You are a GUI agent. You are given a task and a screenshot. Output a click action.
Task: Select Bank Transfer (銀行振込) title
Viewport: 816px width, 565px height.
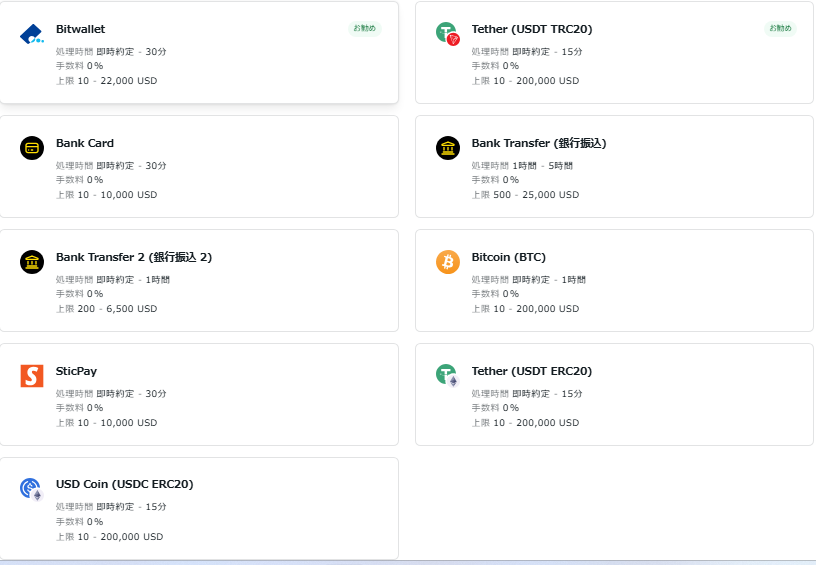click(539, 143)
